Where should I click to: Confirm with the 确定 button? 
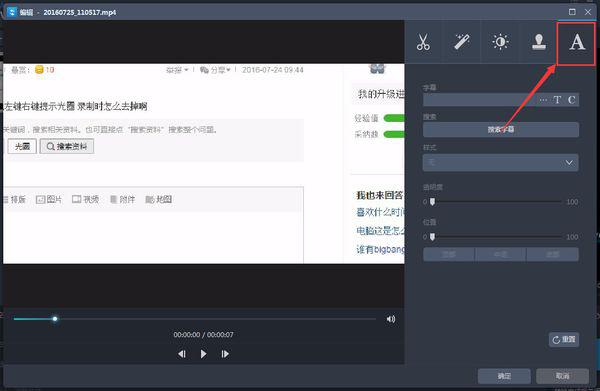tap(504, 376)
